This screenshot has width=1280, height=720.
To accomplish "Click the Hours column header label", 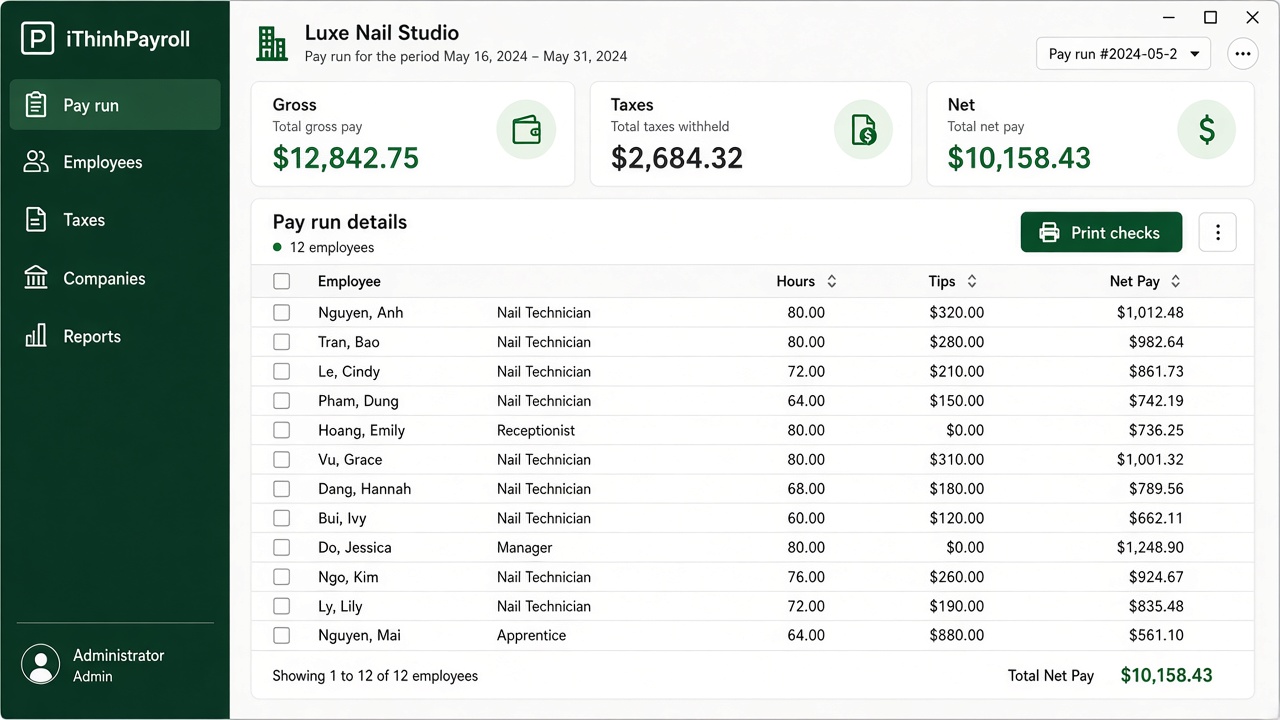I will (x=795, y=282).
